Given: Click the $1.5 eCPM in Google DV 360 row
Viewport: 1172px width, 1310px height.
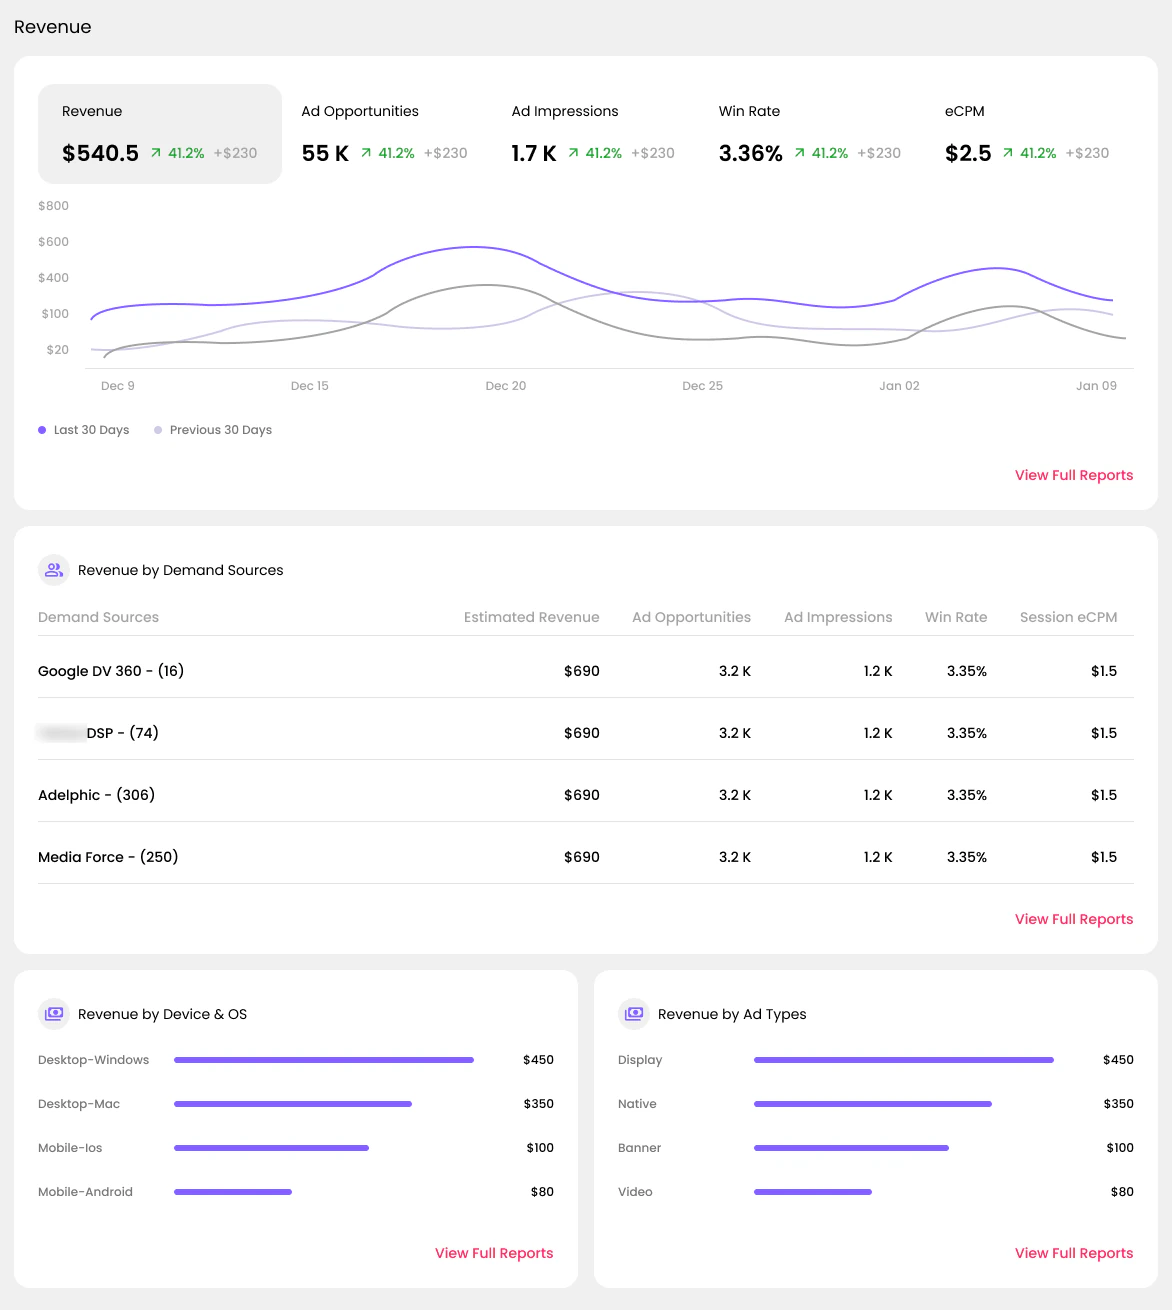Looking at the screenshot, I should coord(1104,671).
